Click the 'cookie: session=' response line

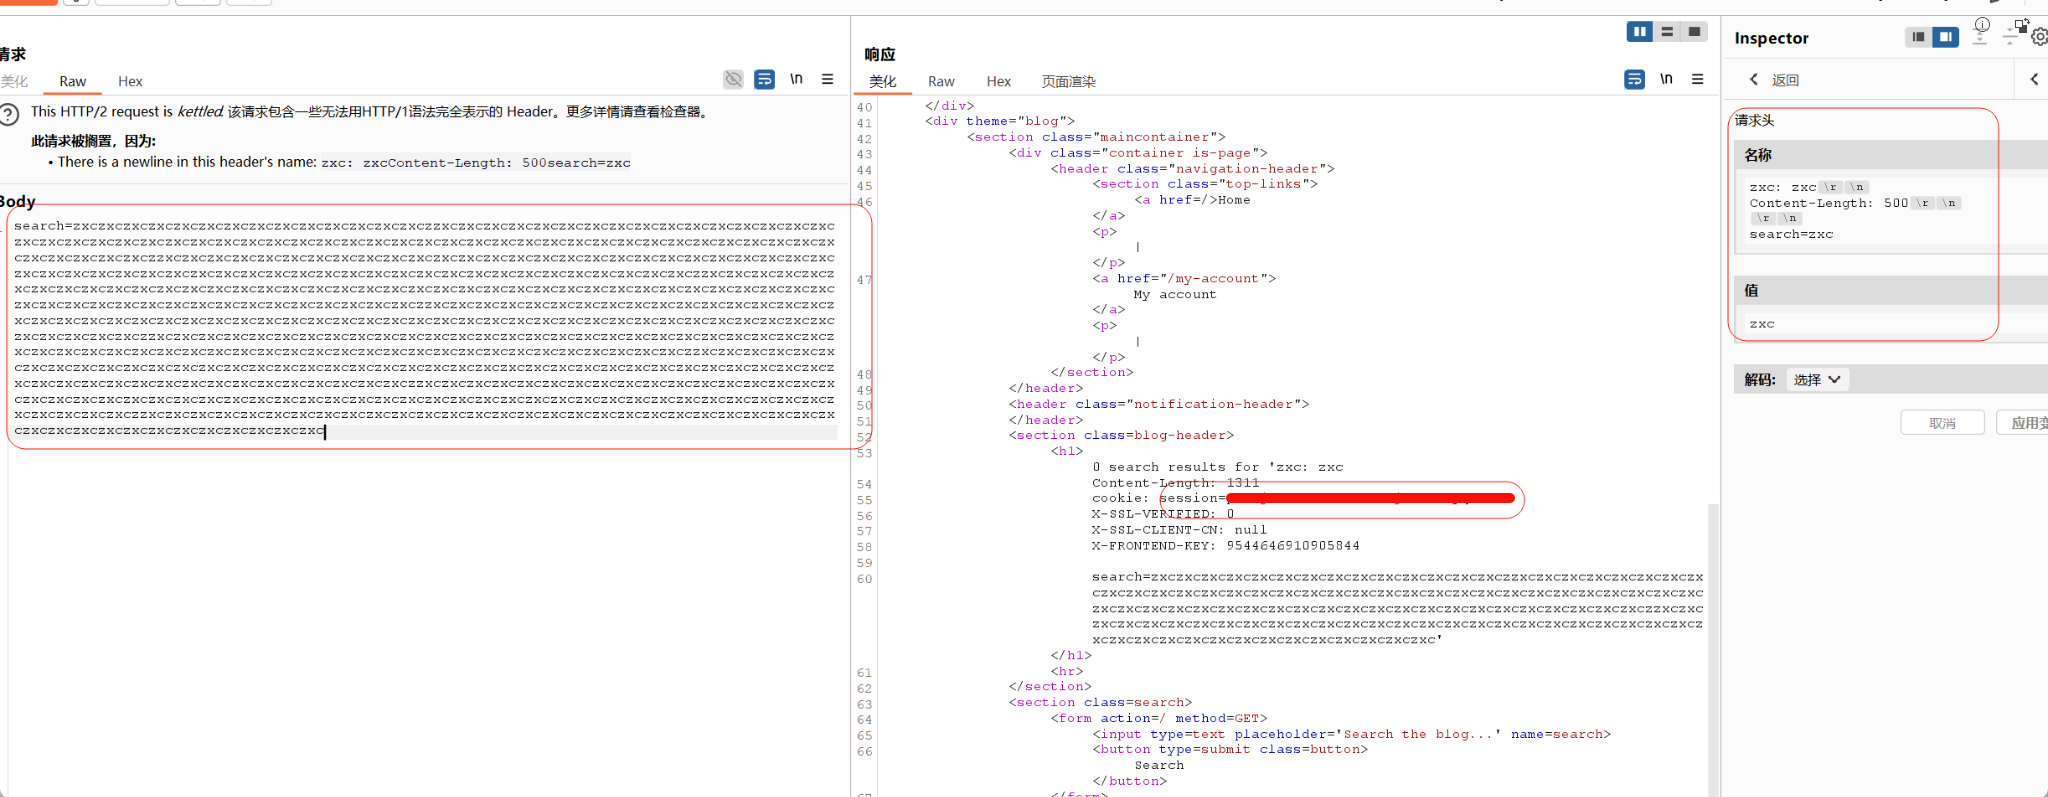point(1305,498)
